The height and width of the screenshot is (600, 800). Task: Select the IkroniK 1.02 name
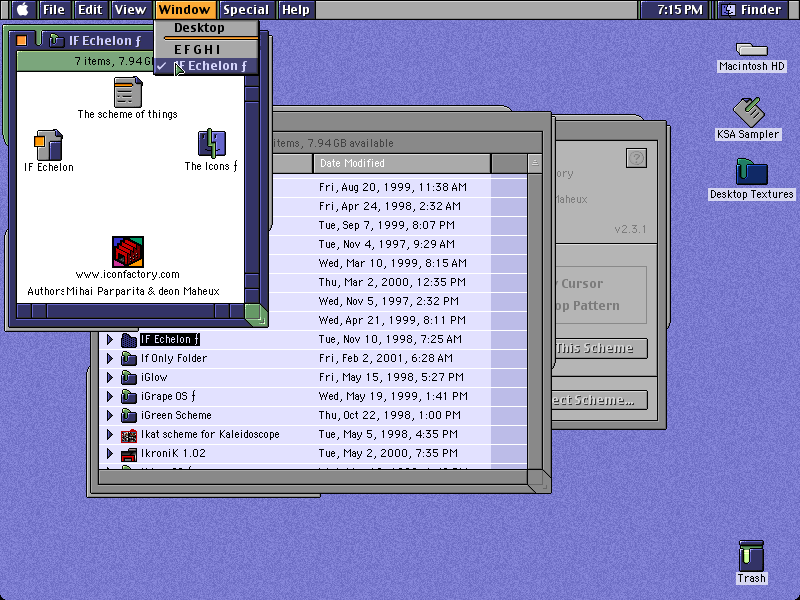pos(173,453)
